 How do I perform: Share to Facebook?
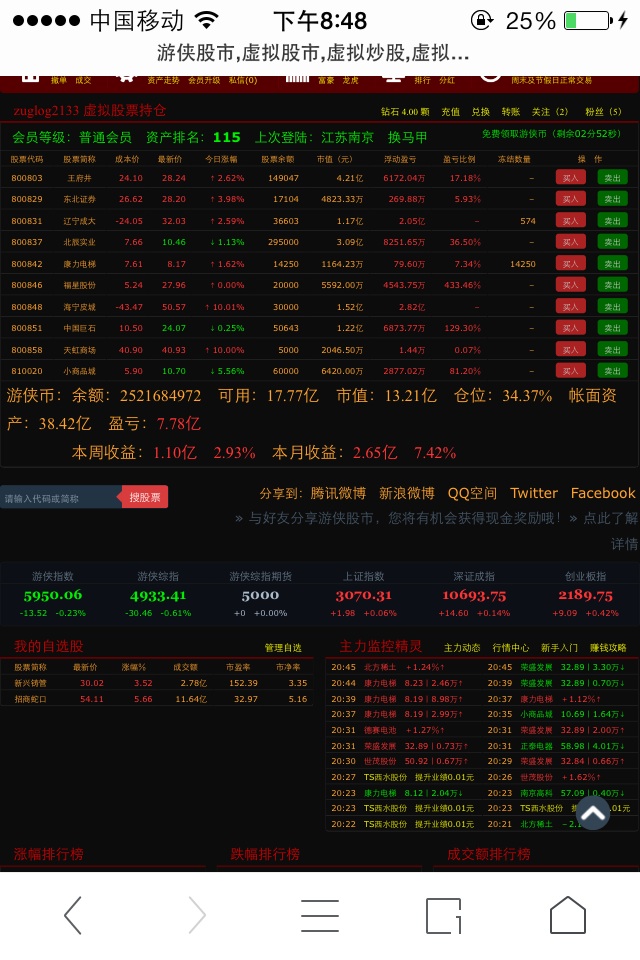click(x=602, y=493)
